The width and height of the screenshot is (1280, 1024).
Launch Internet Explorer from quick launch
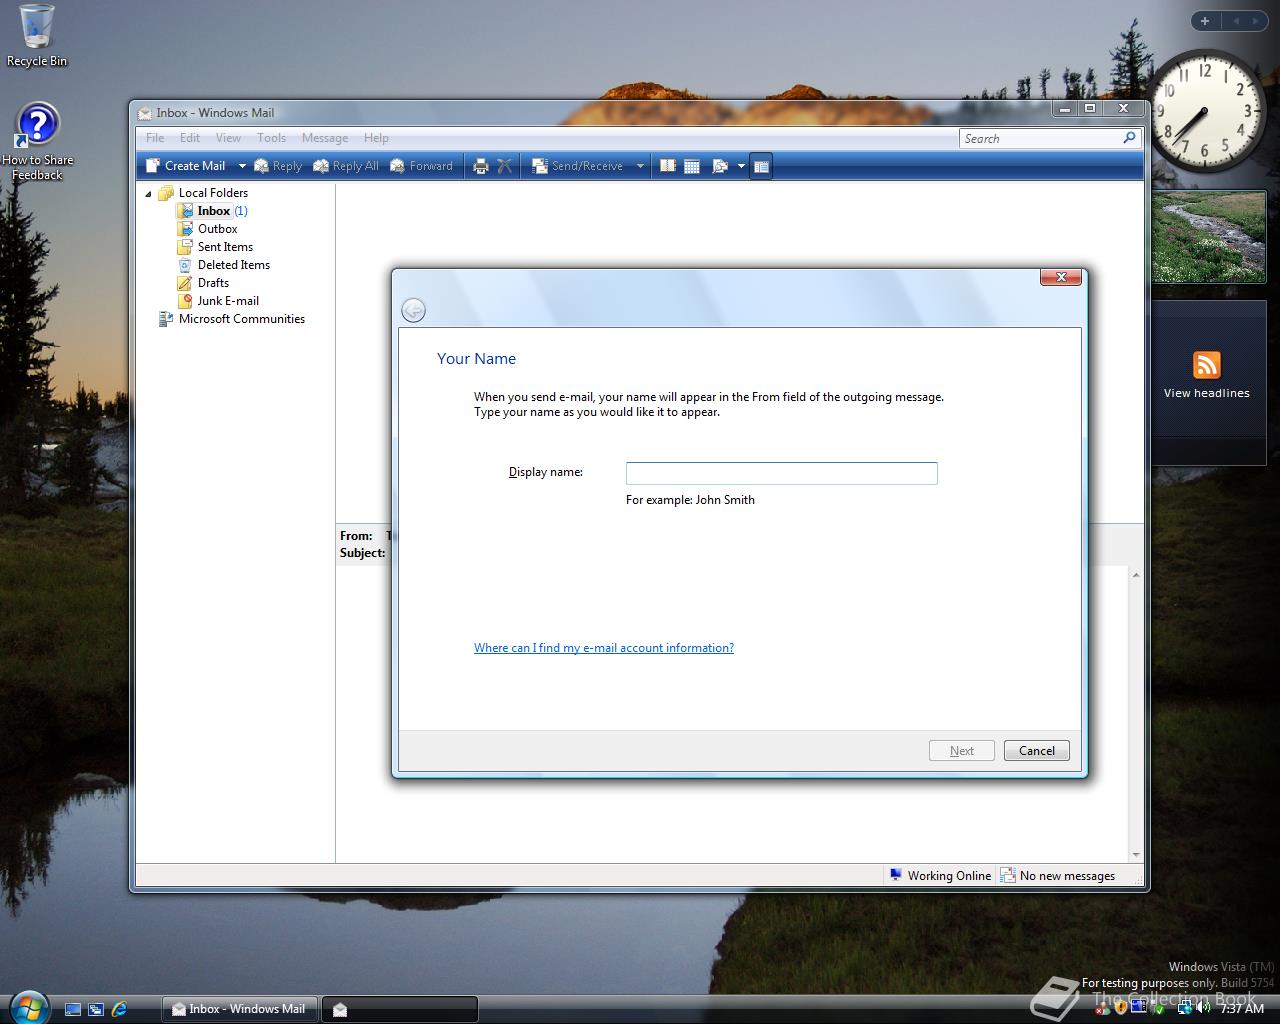119,1009
